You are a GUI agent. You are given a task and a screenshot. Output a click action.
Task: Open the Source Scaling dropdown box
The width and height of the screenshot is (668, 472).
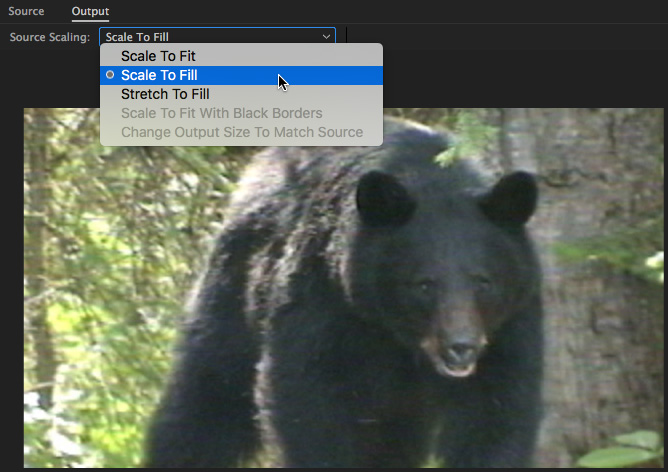pyautogui.click(x=217, y=37)
